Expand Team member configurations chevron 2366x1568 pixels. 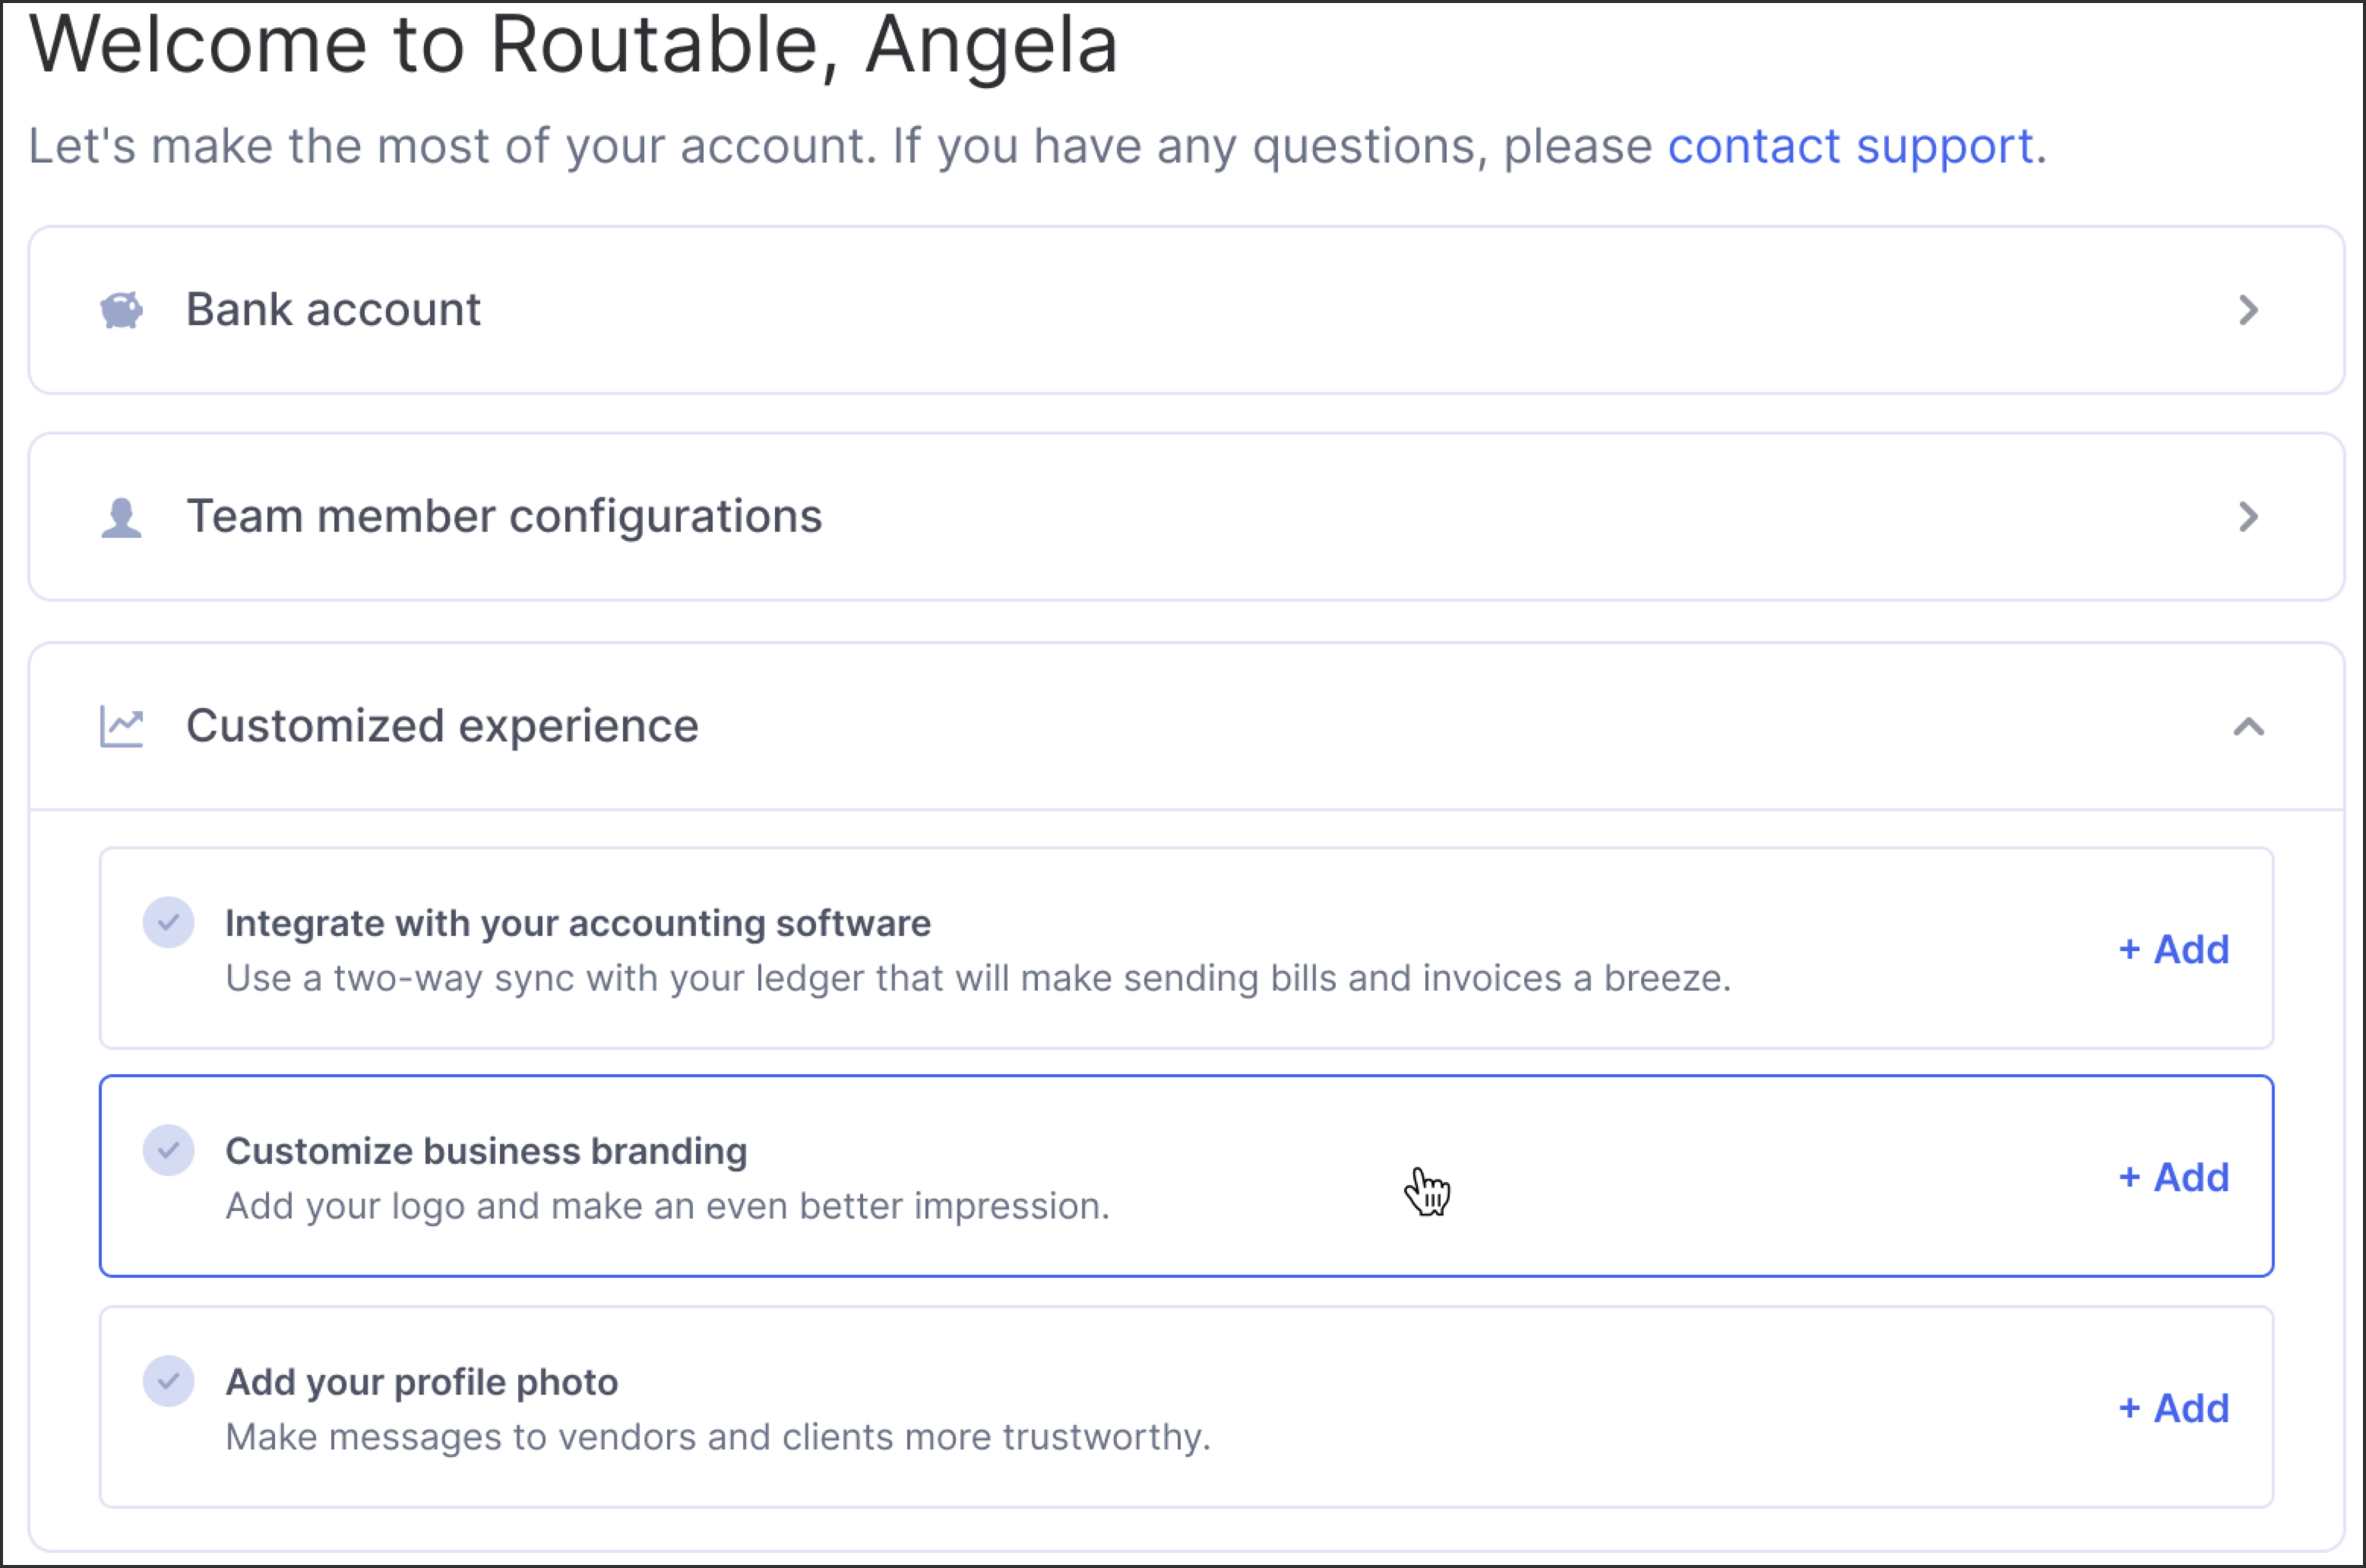click(x=2249, y=517)
